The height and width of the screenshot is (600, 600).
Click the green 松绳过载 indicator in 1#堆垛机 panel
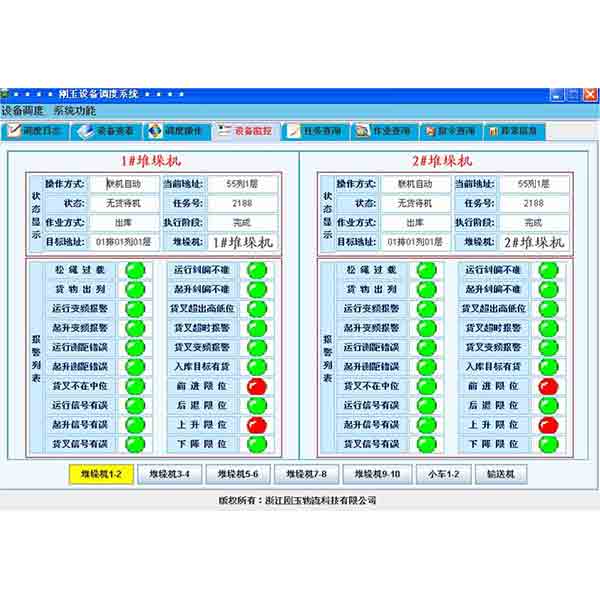click(x=134, y=270)
